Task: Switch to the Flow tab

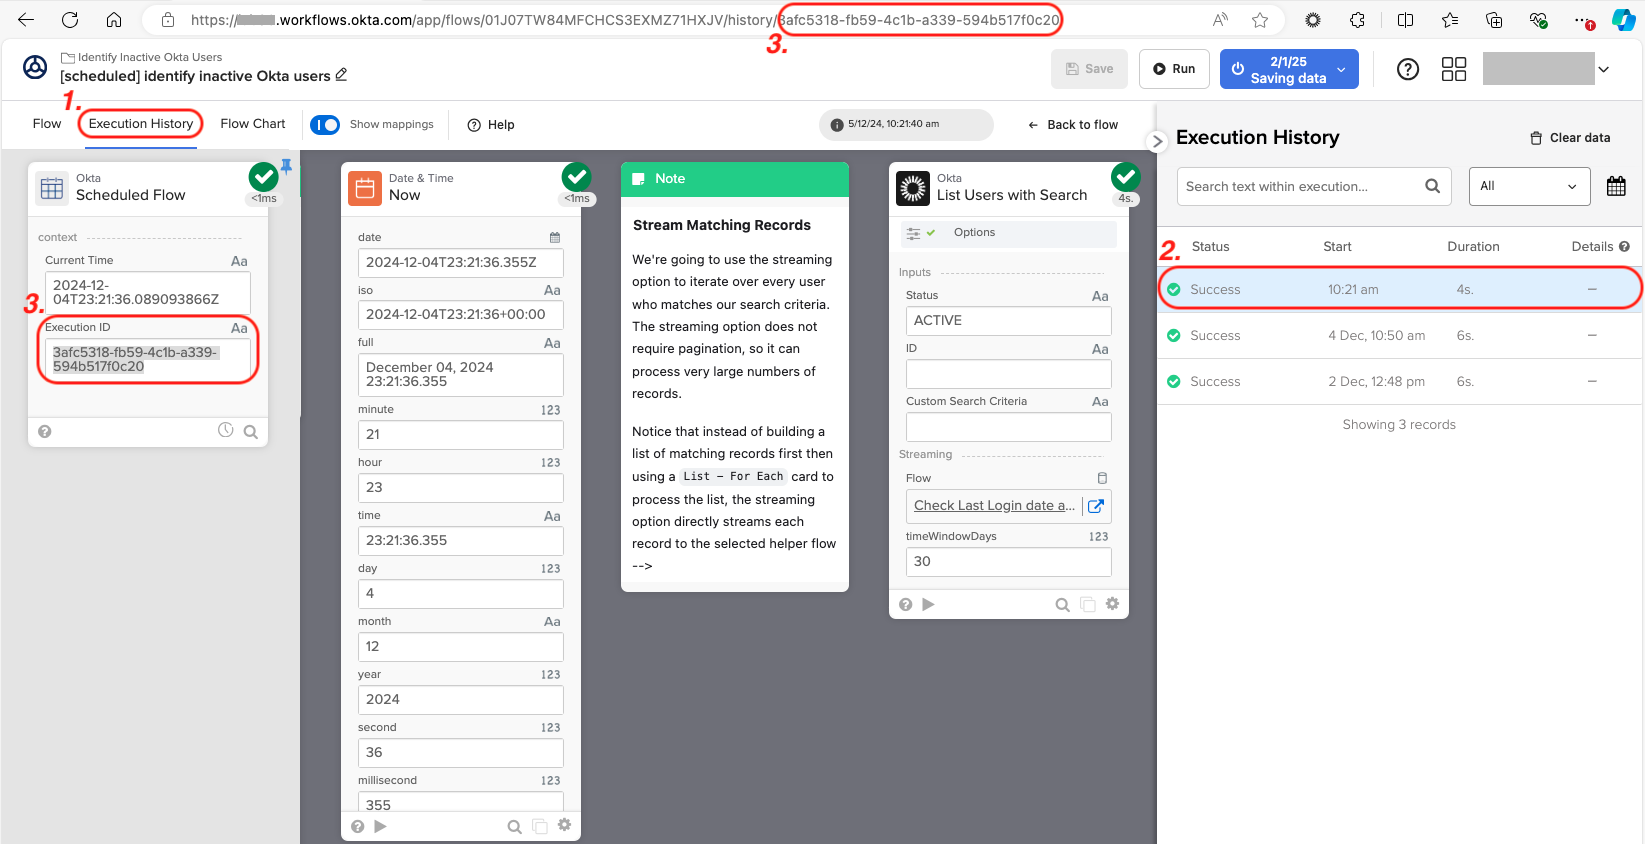Action: pyautogui.click(x=47, y=124)
